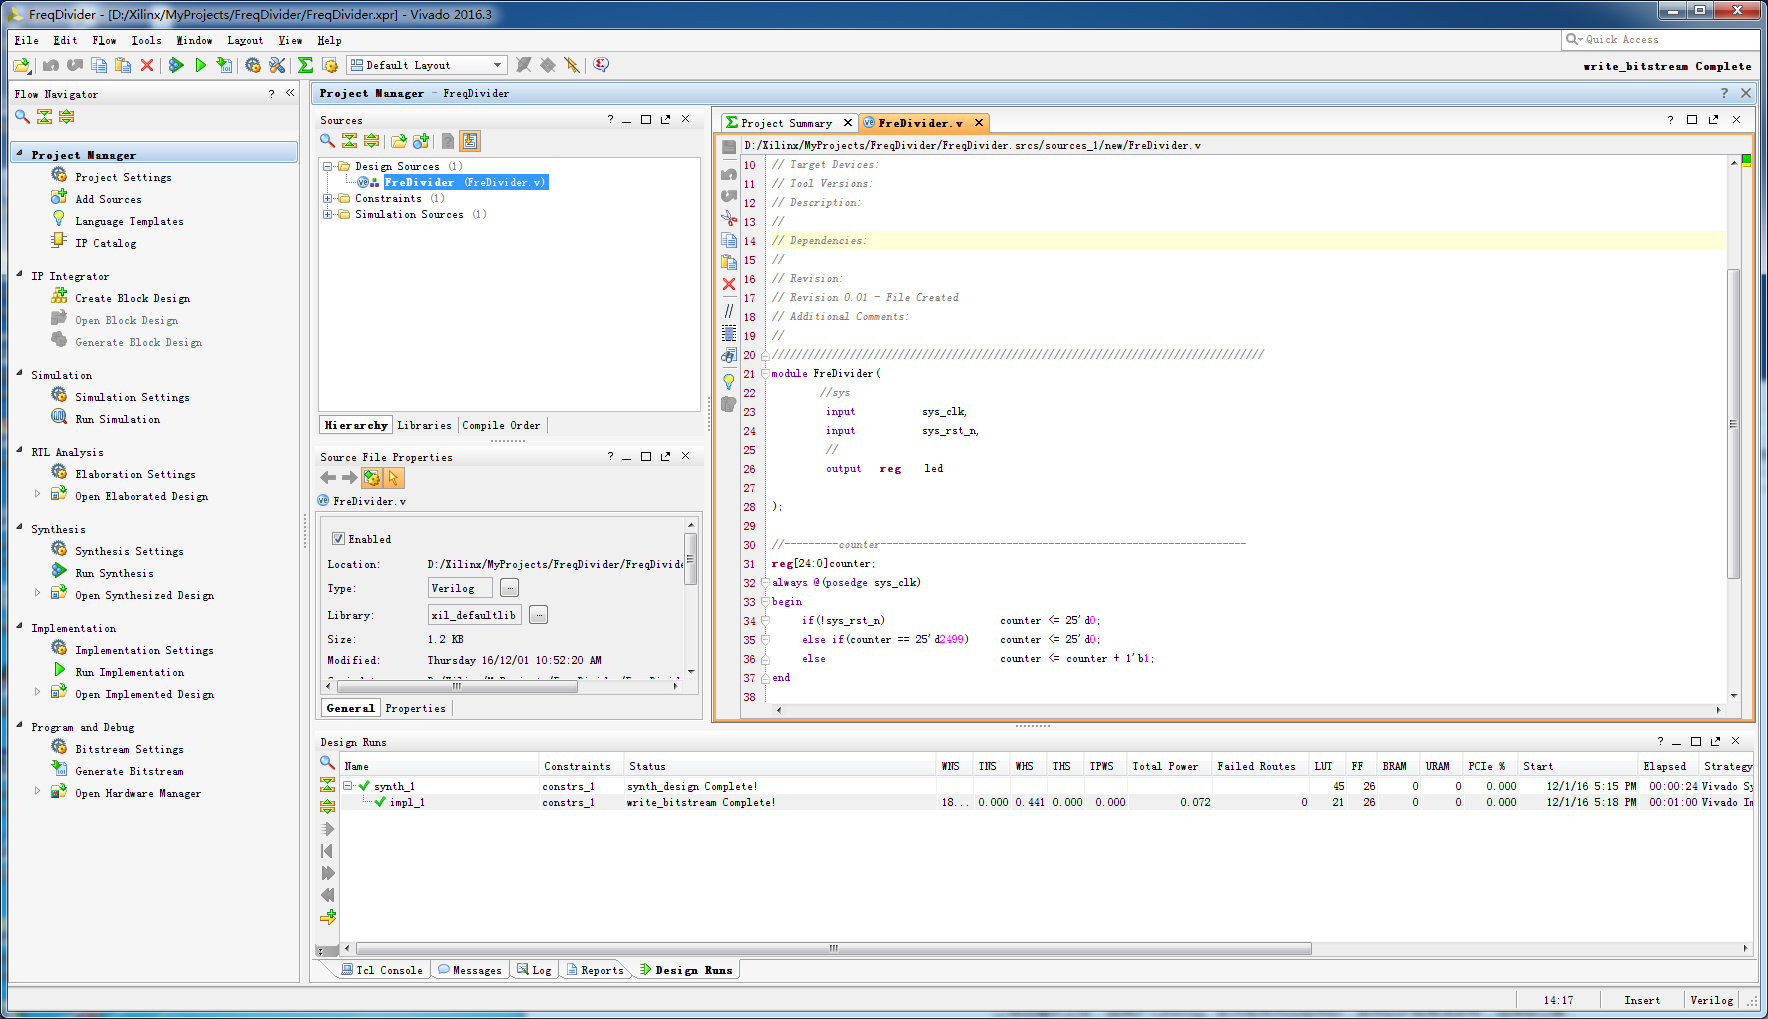Float the Design Runs panel
The image size is (1768, 1019).
click(1716, 741)
